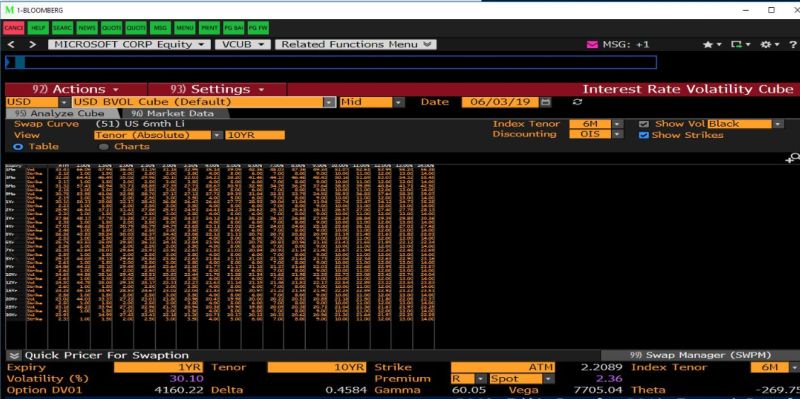Click the Strike ATM field
The image size is (800, 399).
(503, 367)
